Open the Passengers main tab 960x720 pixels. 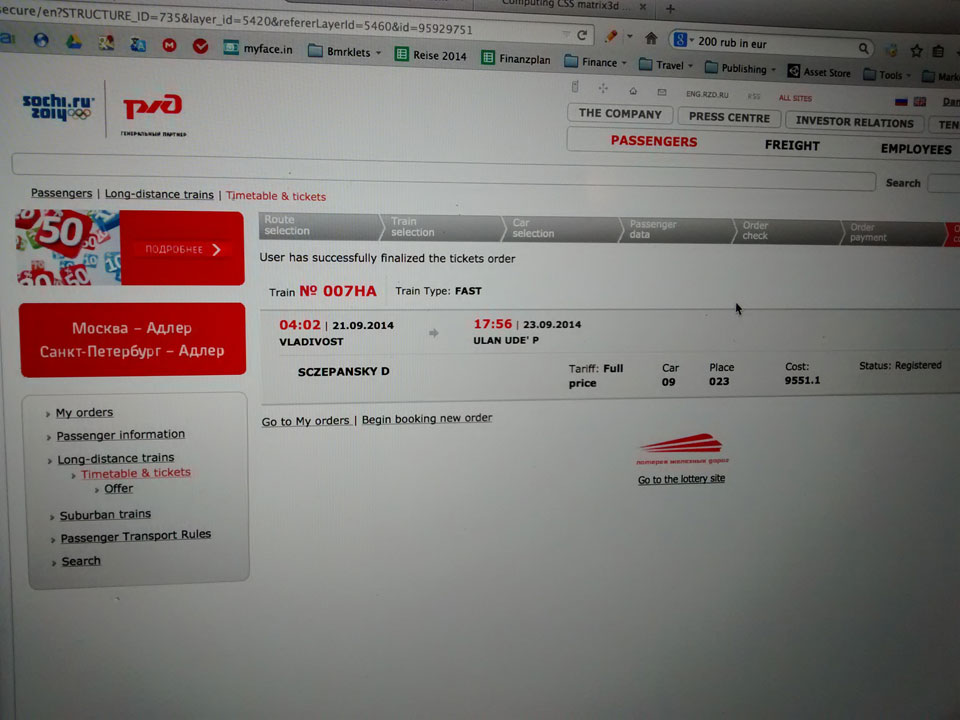(x=654, y=142)
